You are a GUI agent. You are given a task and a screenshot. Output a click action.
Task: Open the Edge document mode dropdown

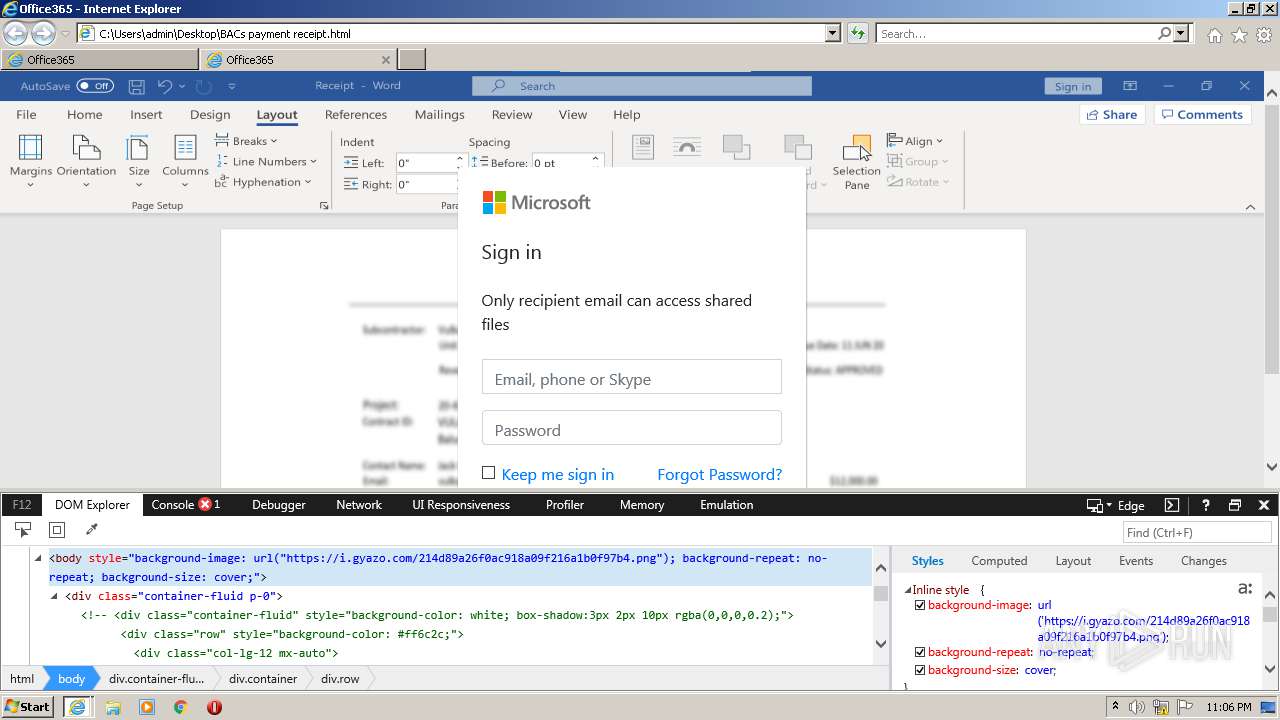pyautogui.click(x=1117, y=505)
